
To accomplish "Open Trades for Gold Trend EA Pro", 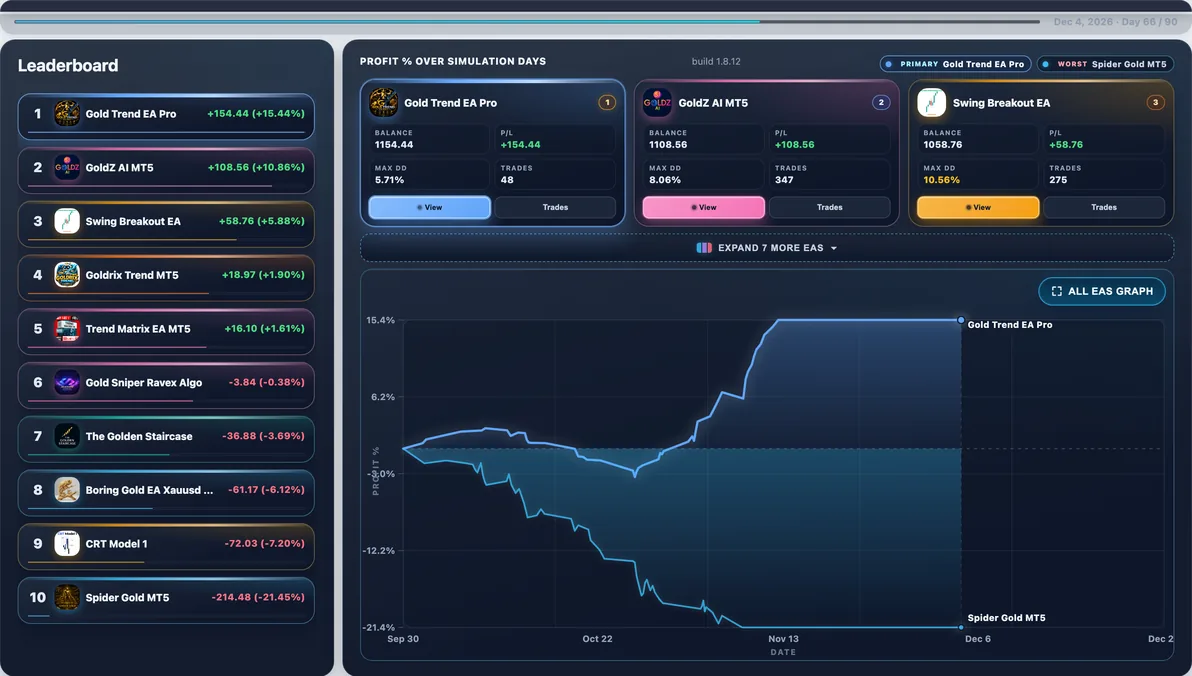I will click(x=555, y=207).
